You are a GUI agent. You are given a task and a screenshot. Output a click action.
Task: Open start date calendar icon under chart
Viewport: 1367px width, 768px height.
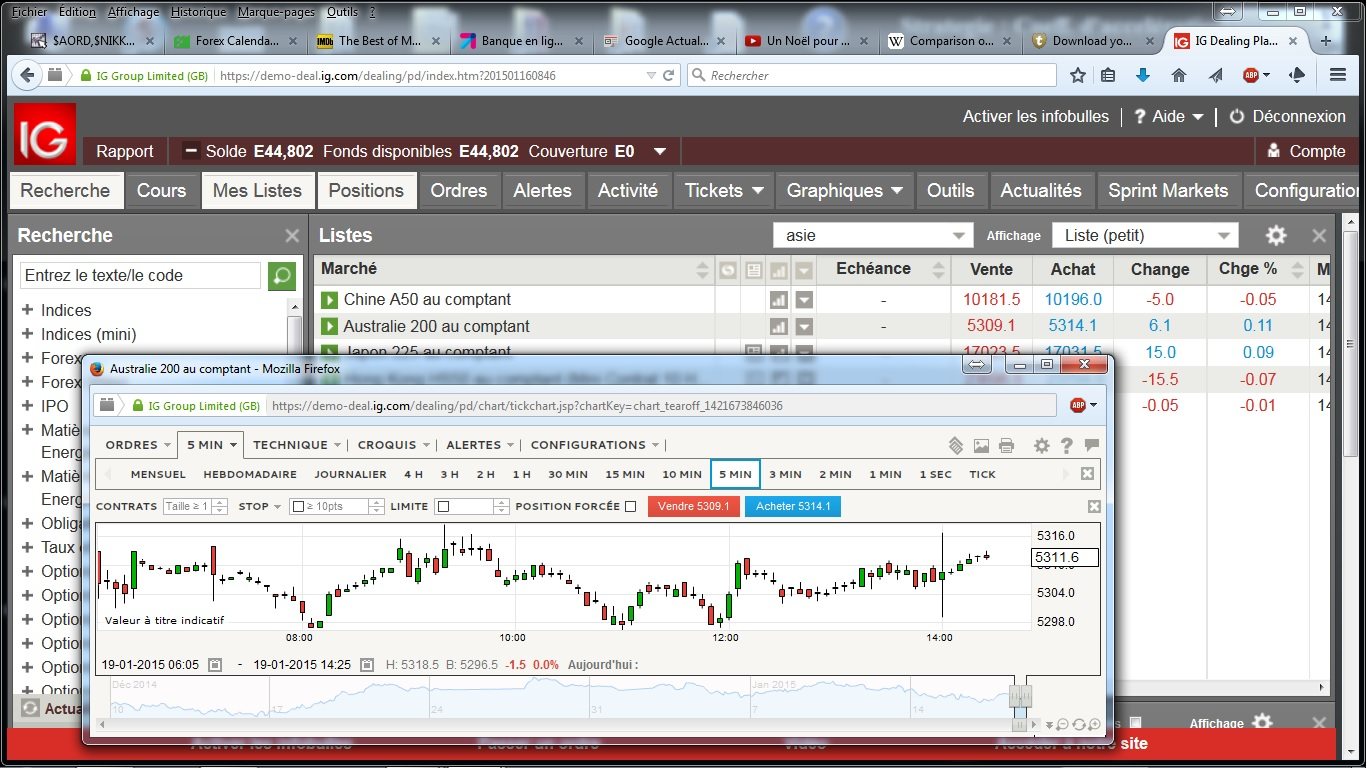214,665
